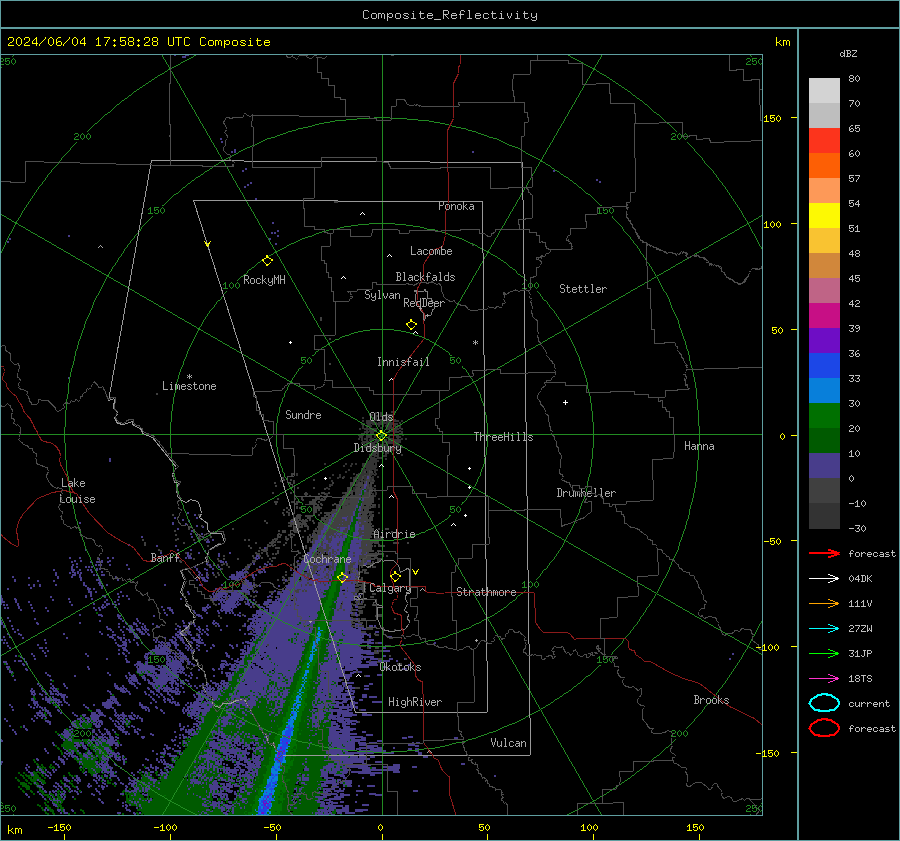Image resolution: width=900 pixels, height=841 pixels.
Task: Click the Cochrane map label
Action: click(x=327, y=559)
